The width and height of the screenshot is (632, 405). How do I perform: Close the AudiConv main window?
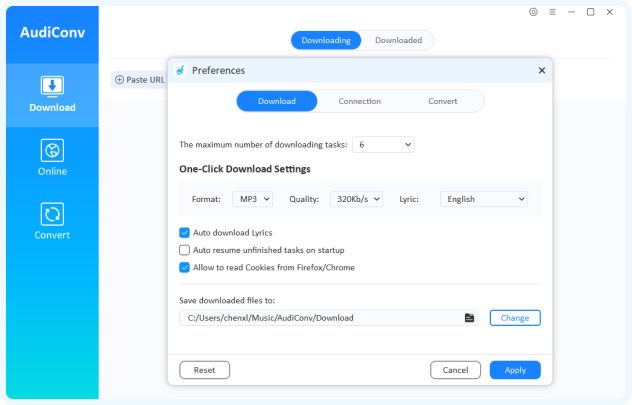pyautogui.click(x=610, y=12)
